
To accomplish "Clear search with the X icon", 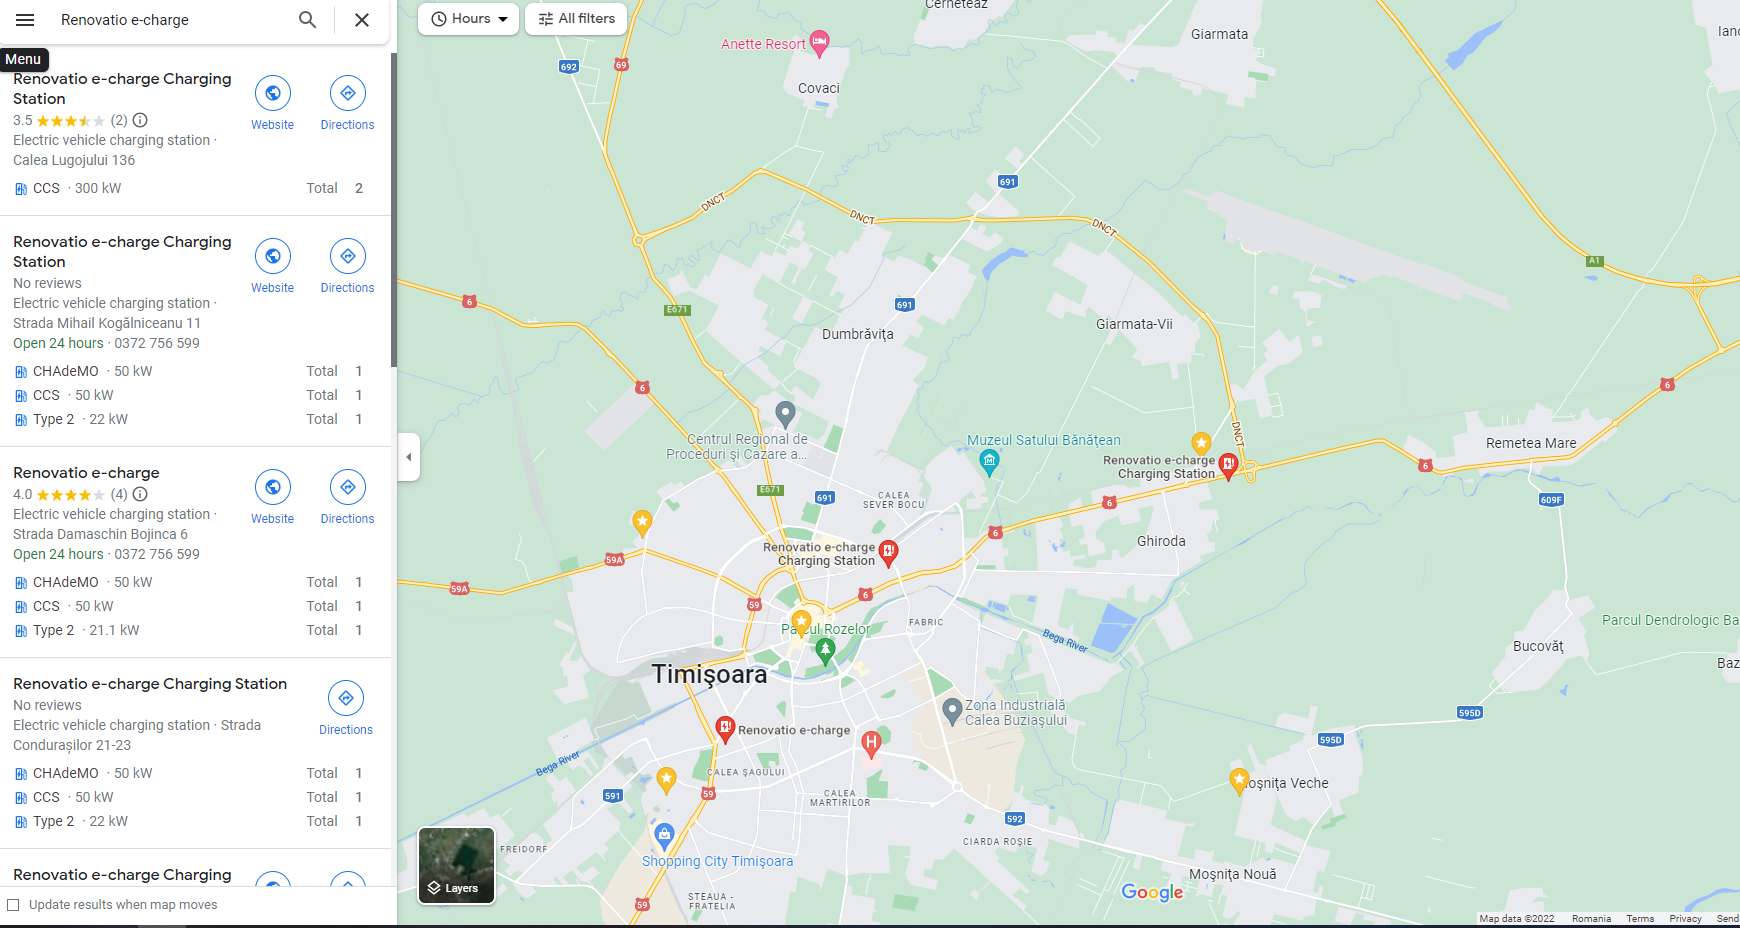I will (362, 20).
